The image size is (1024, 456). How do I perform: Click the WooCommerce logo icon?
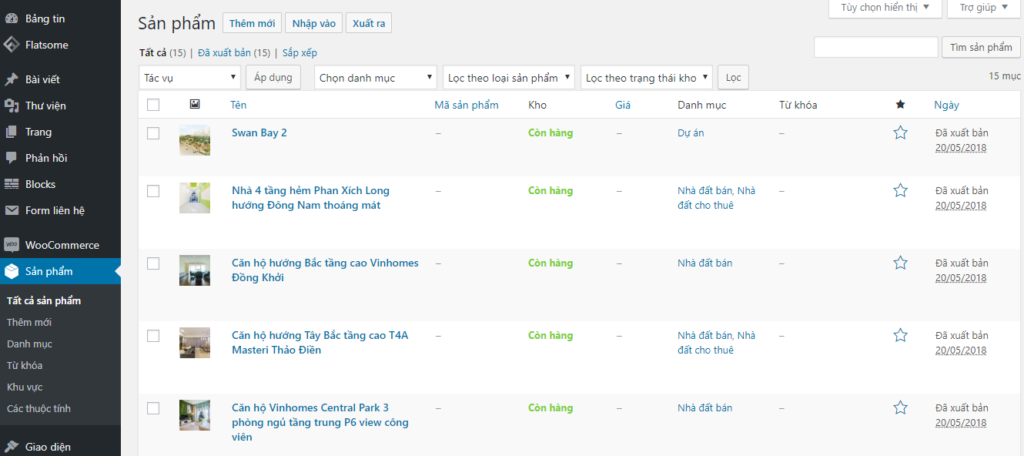[x=11, y=245]
